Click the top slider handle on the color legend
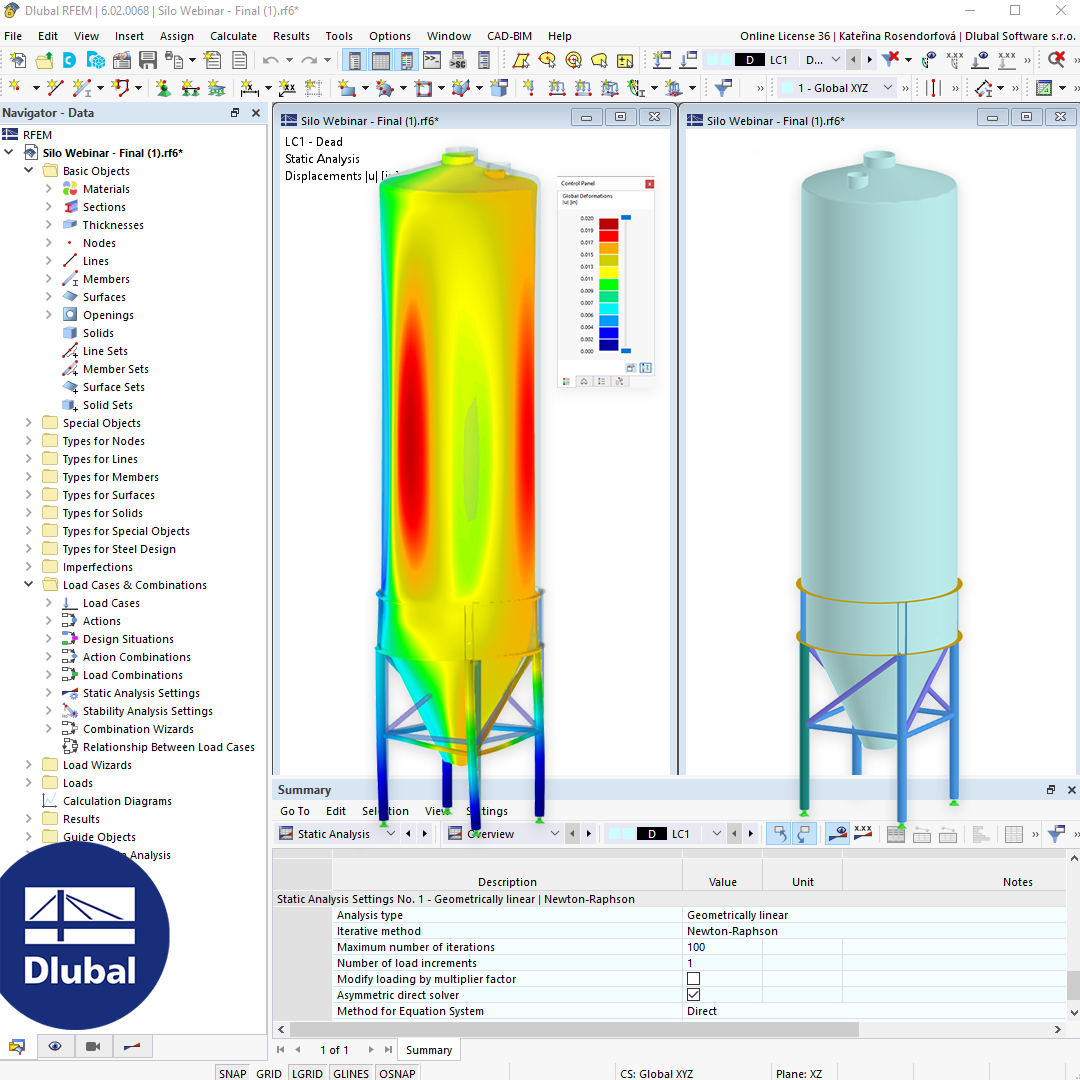The width and height of the screenshot is (1080, 1080). tap(626, 218)
